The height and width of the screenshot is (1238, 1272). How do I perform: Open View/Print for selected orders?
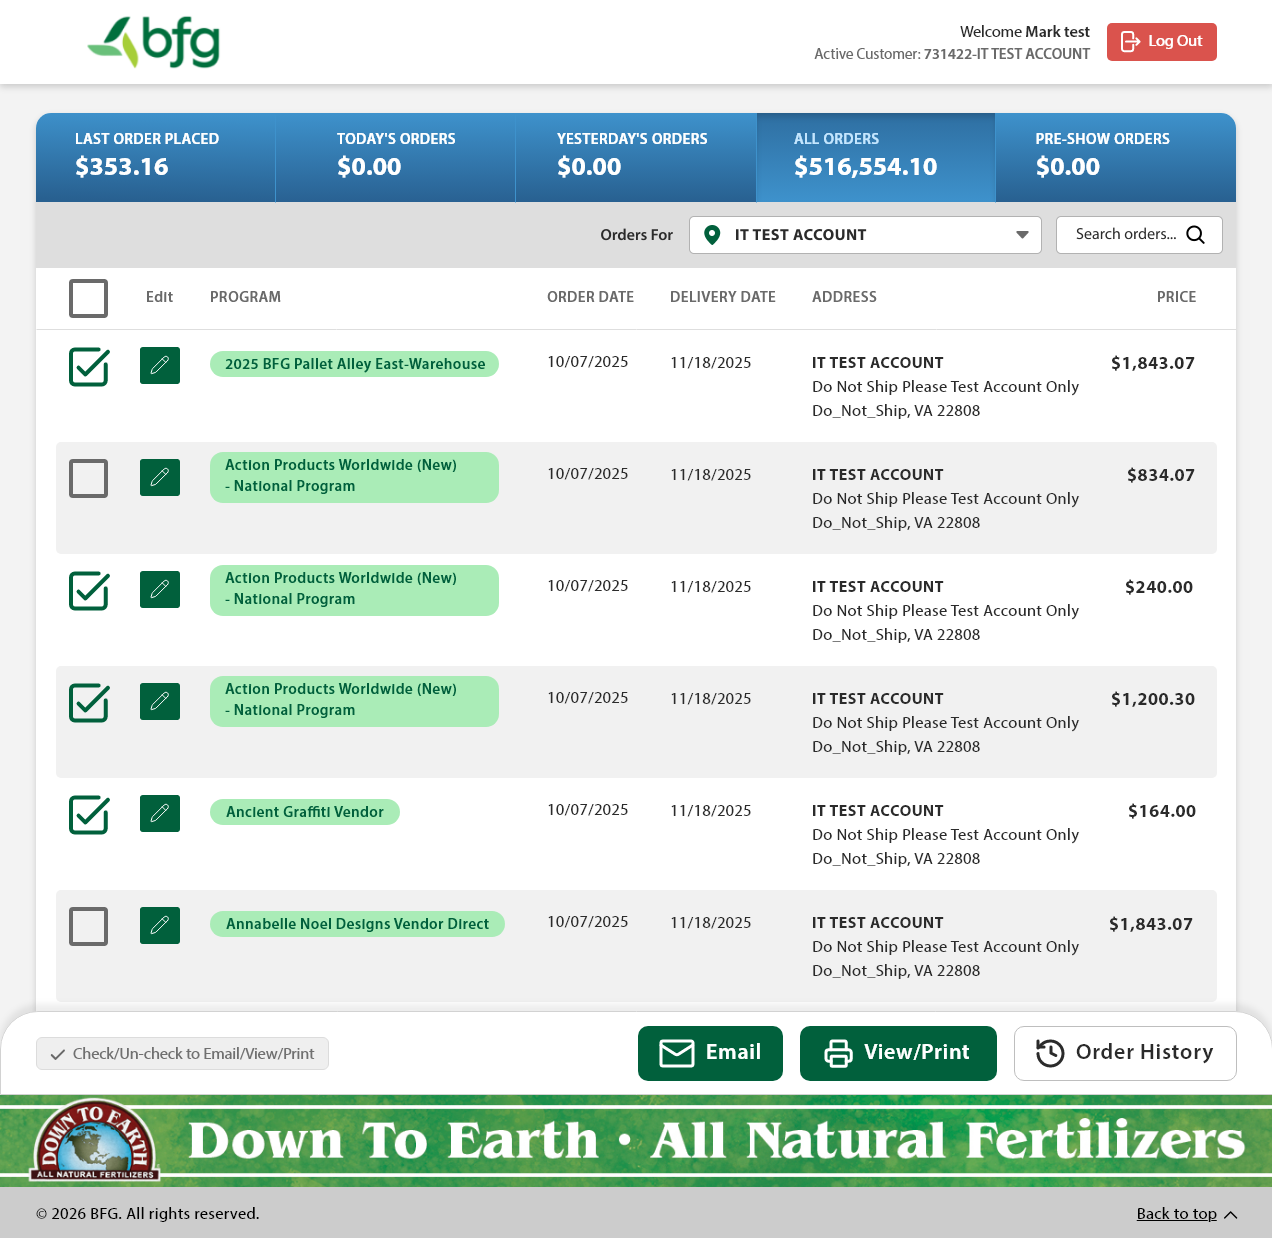[898, 1053]
